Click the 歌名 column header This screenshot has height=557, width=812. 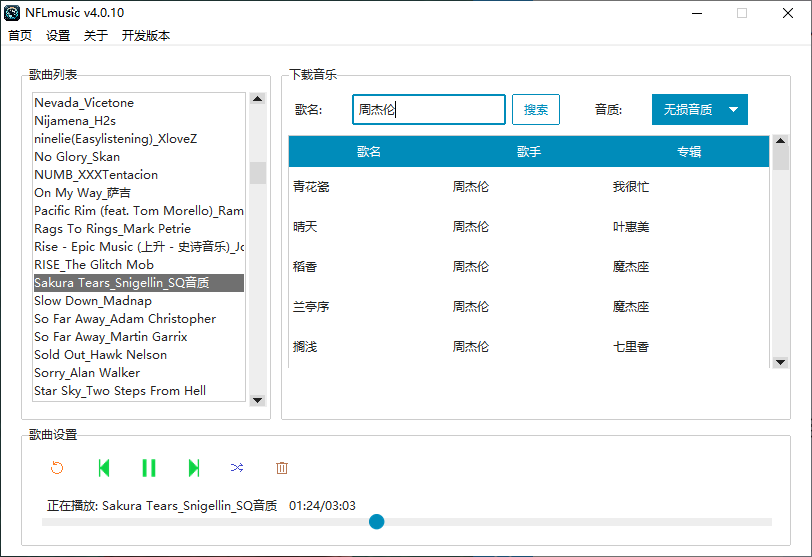(x=369, y=152)
